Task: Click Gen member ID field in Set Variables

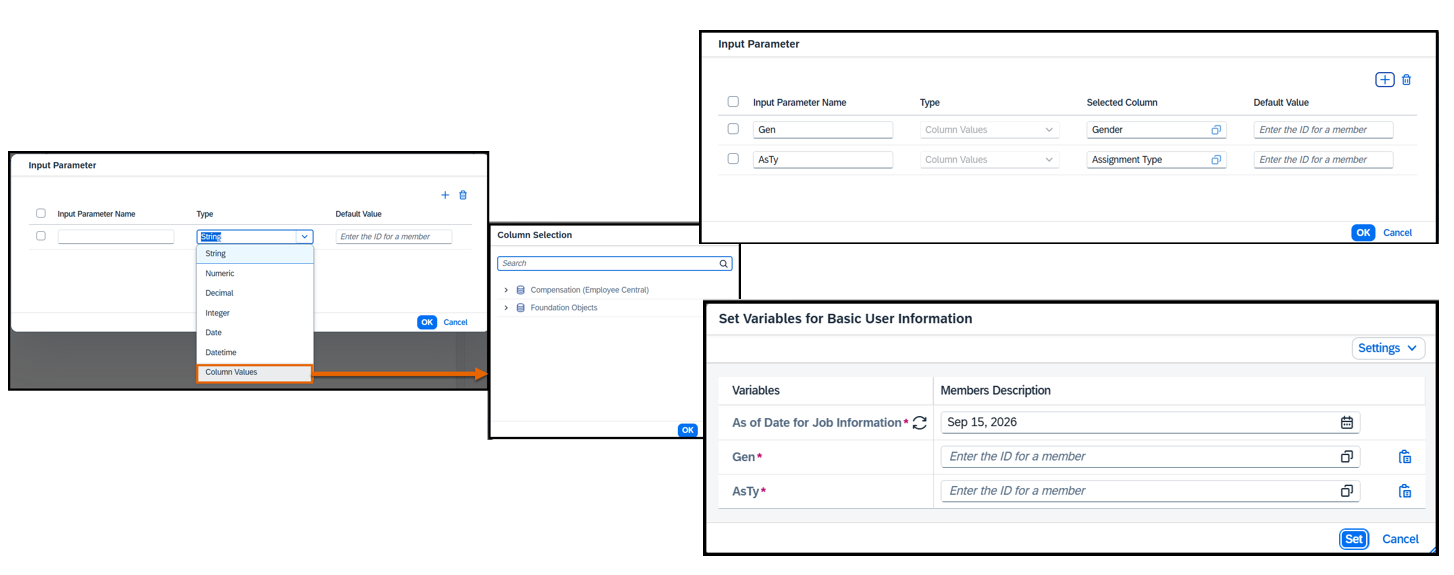Action: click(1150, 456)
